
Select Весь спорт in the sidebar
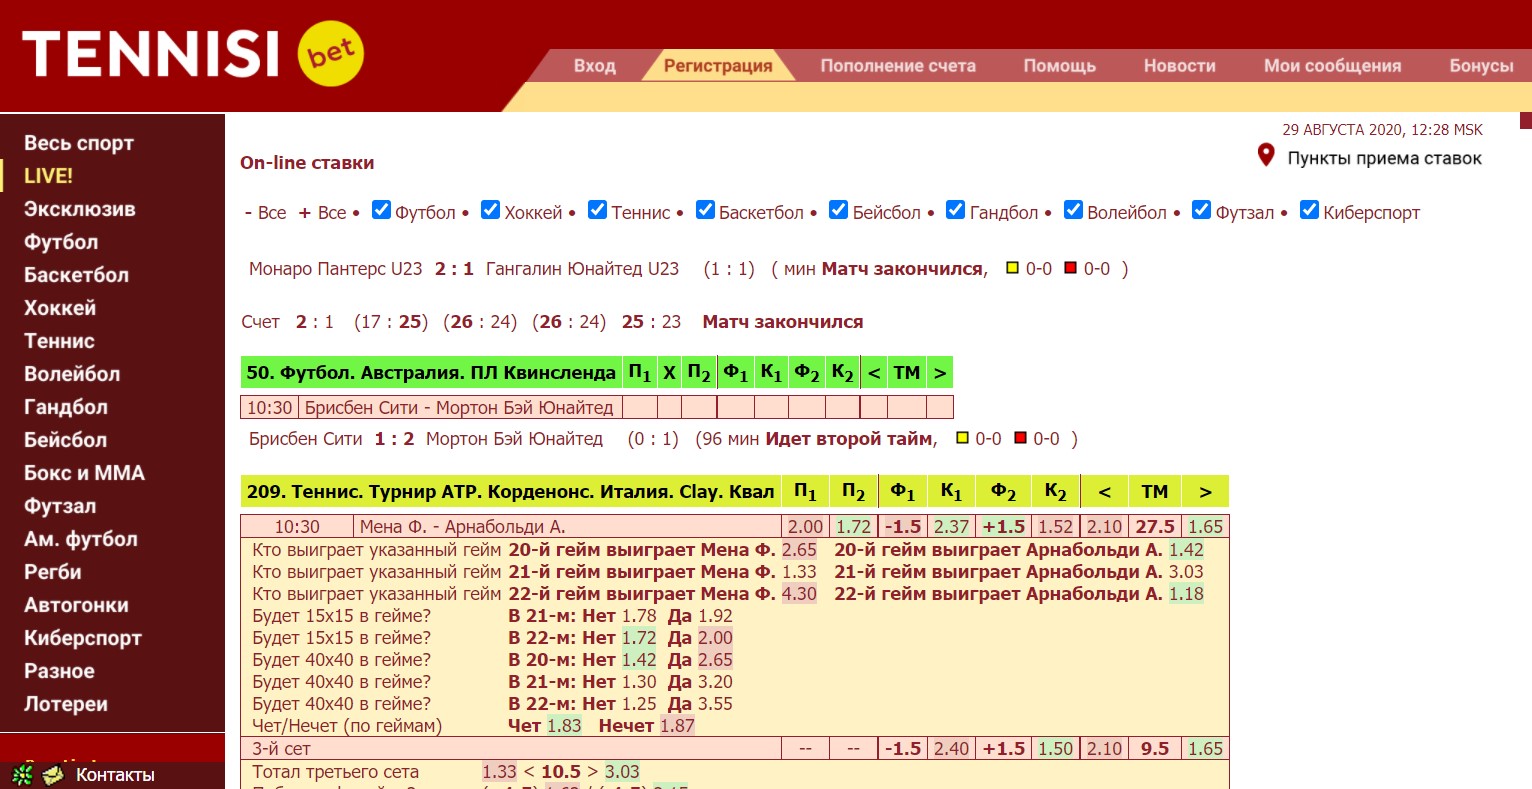(x=79, y=143)
